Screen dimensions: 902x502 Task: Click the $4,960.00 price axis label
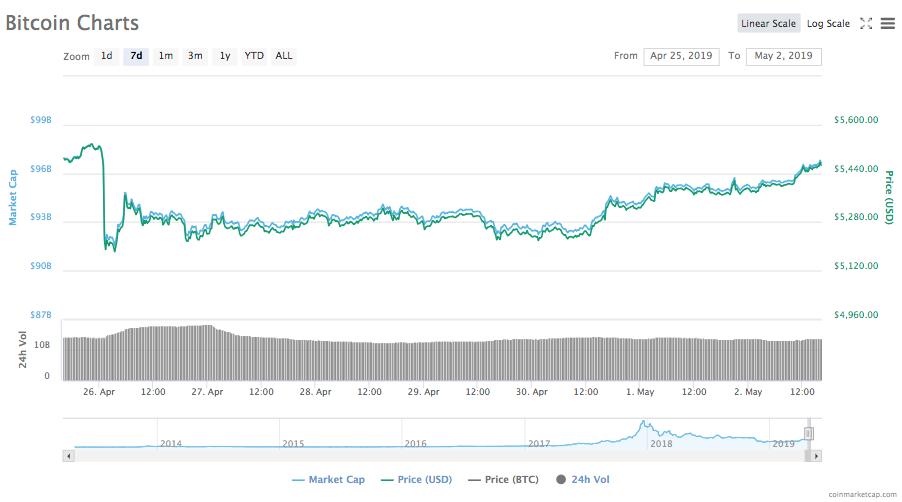856,315
